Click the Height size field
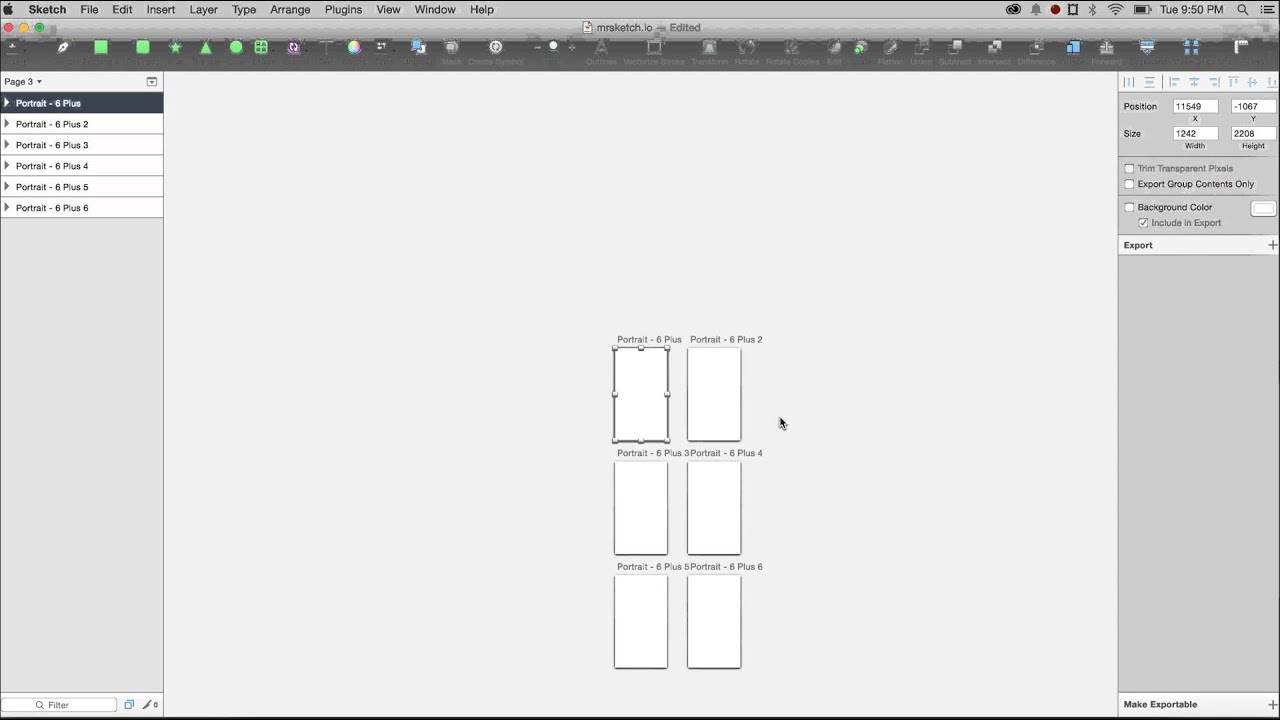This screenshot has height=720, width=1280. [x=1253, y=133]
